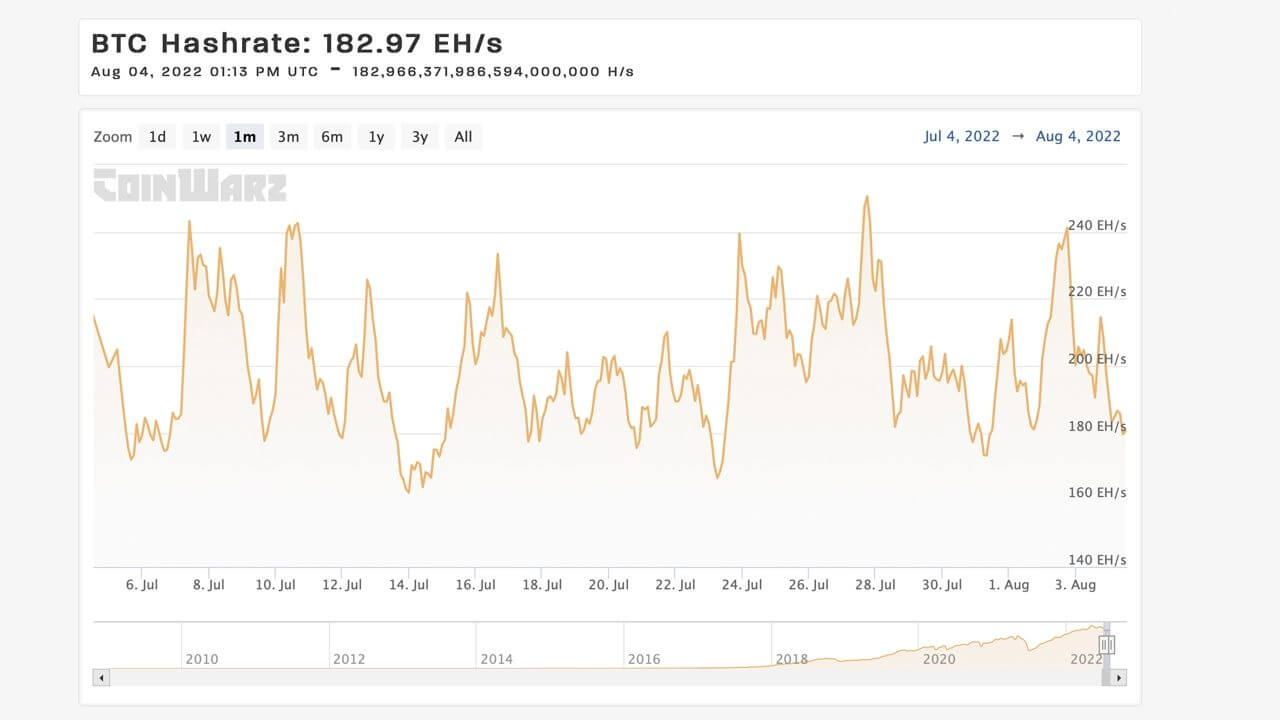This screenshot has height=720, width=1280.
Task: Grab the navigator range handle near 2022
Action: tap(1106, 645)
